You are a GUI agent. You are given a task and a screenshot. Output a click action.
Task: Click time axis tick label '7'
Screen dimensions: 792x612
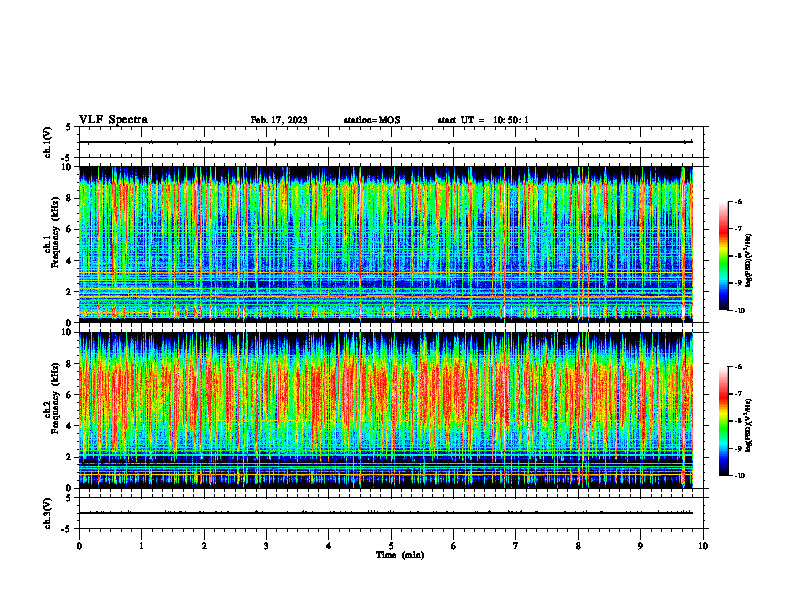tap(516, 546)
